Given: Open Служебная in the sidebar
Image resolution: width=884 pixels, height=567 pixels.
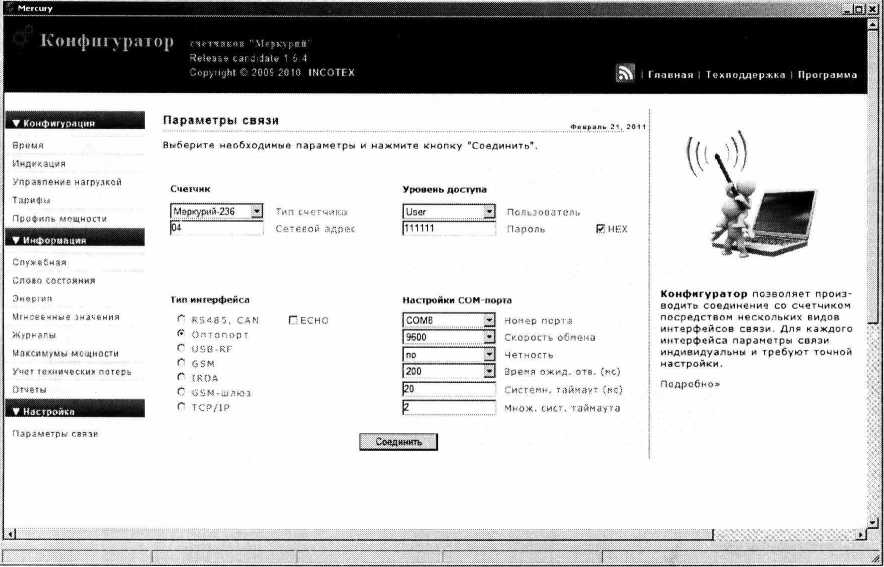Looking at the screenshot, I should 39,262.
